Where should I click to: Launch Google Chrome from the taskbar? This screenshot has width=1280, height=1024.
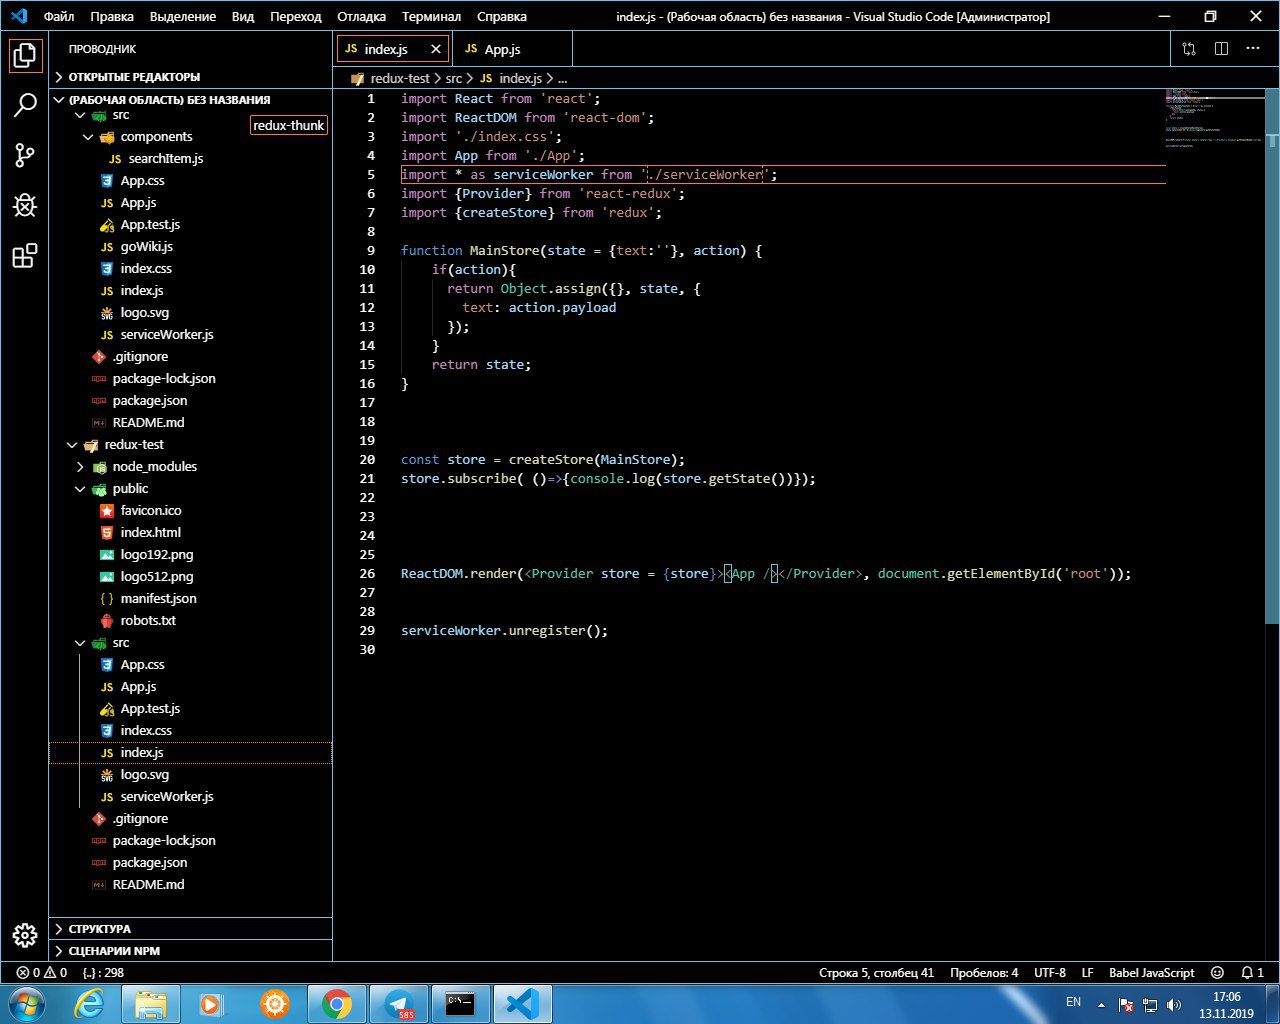[x=336, y=1003]
